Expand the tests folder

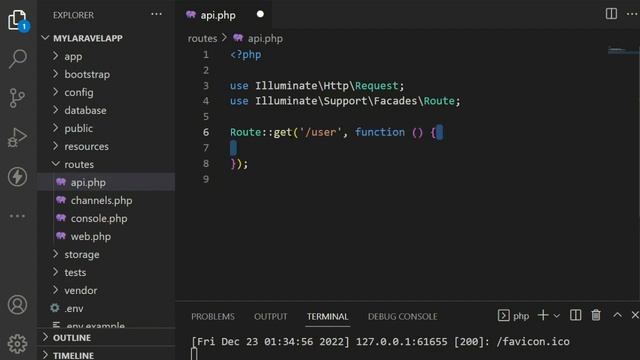75,272
